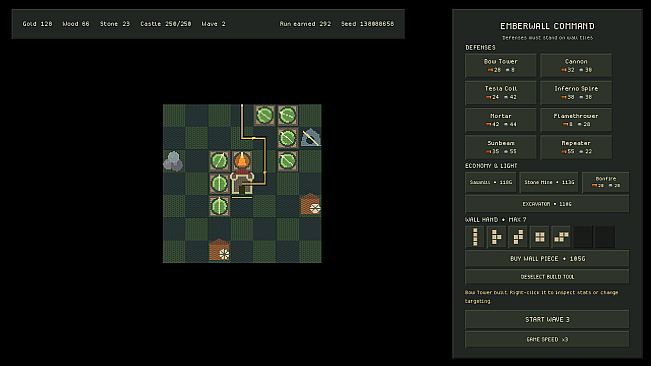Image resolution: width=651 pixels, height=366 pixels.
Task: Click the sawmill on bottom map row
Action: click(219, 250)
